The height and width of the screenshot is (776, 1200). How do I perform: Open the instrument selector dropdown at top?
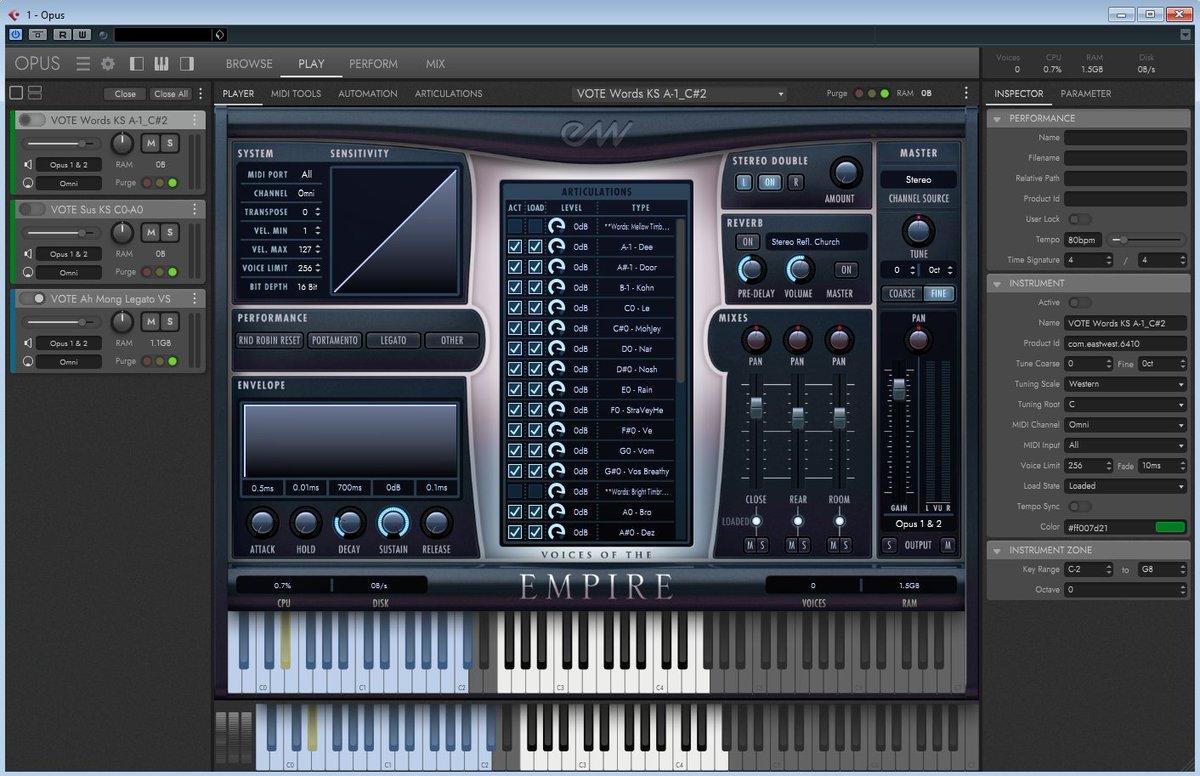point(680,93)
